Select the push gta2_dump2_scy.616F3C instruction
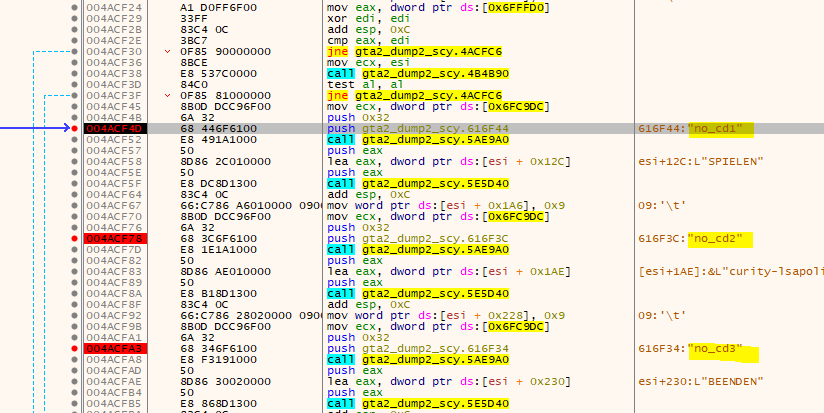 pyautogui.click(x=418, y=239)
